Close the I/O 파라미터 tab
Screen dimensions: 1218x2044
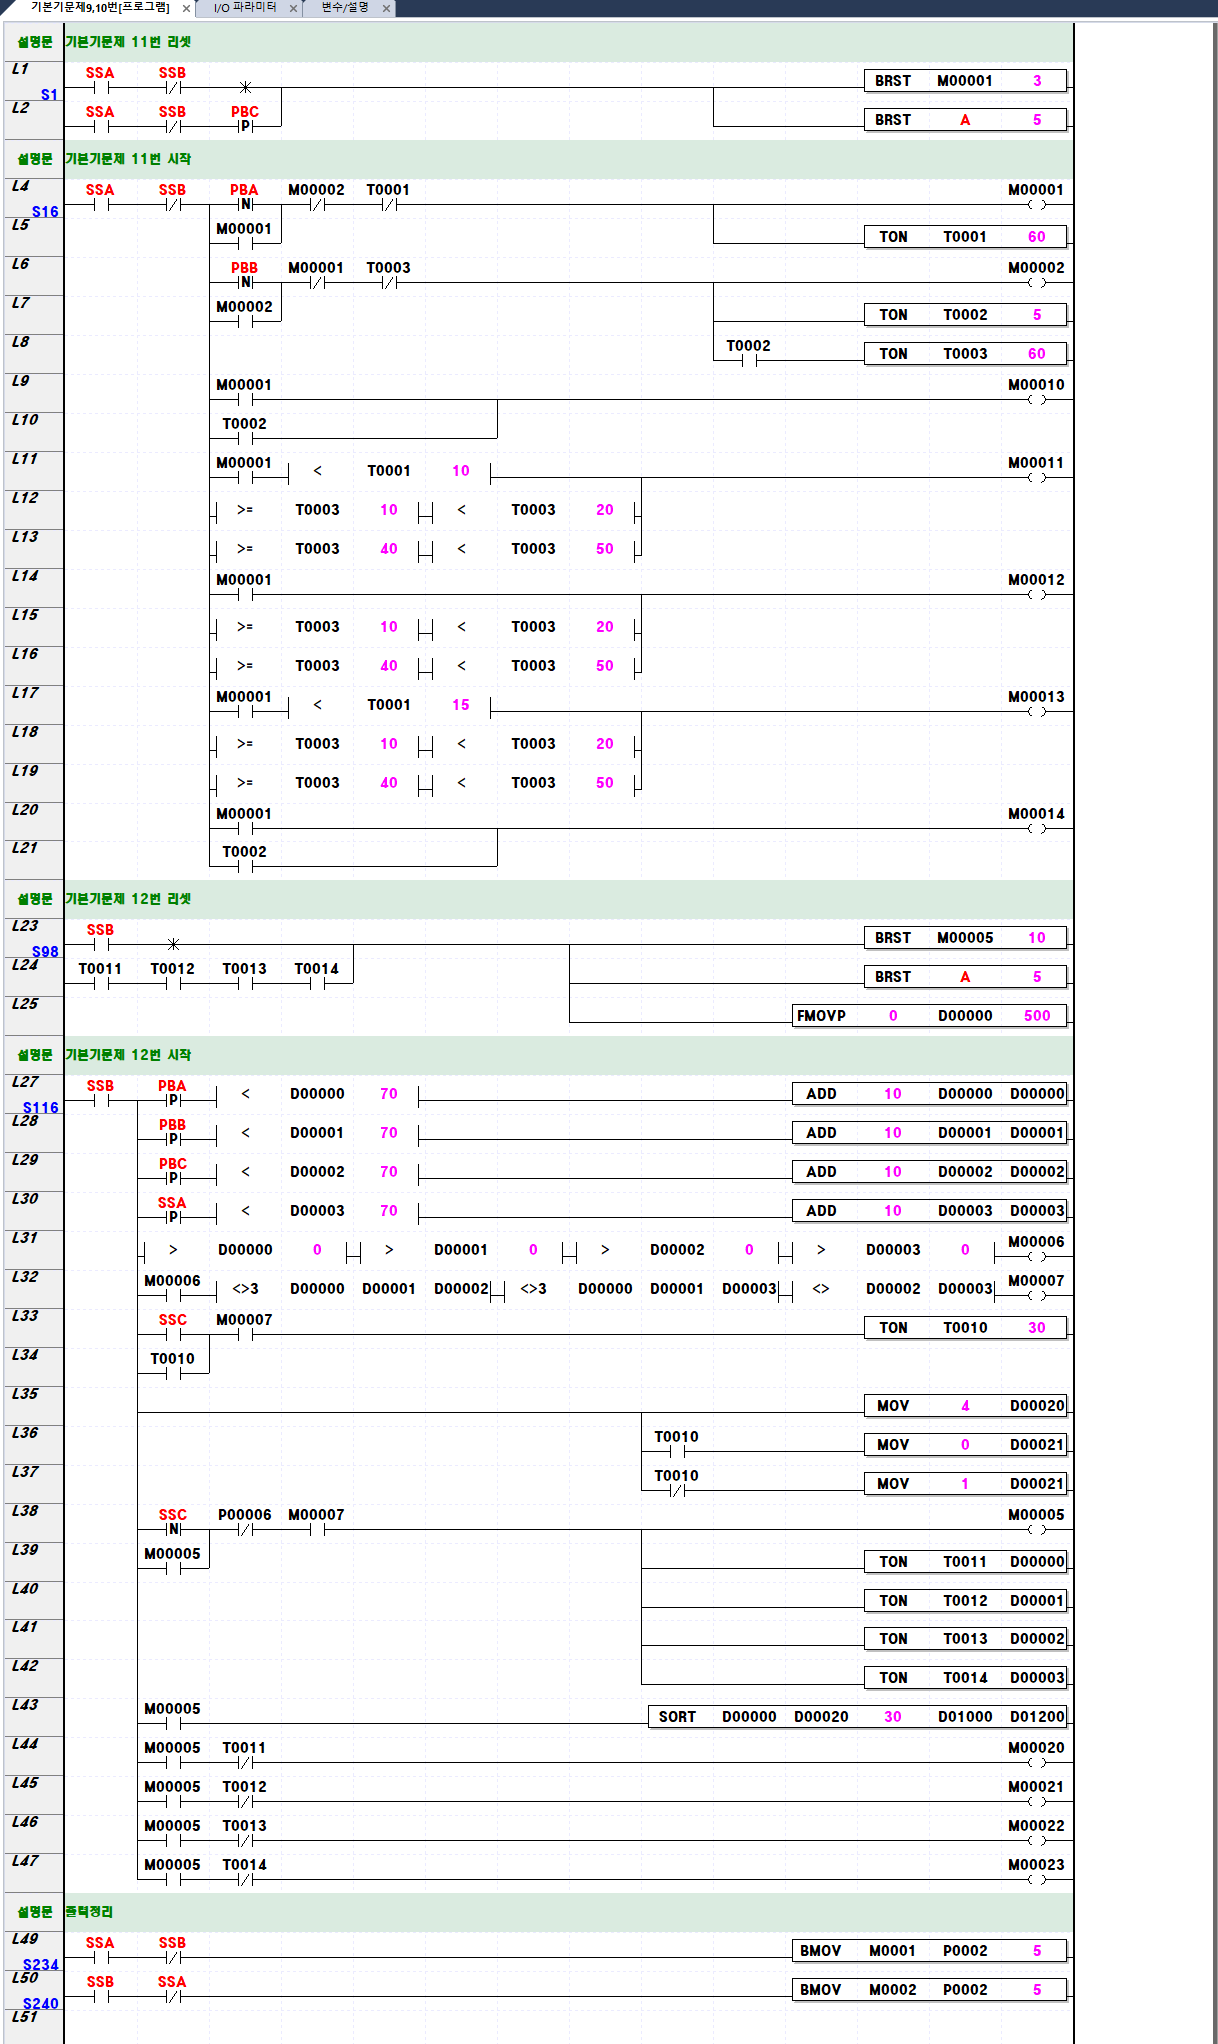tap(293, 9)
